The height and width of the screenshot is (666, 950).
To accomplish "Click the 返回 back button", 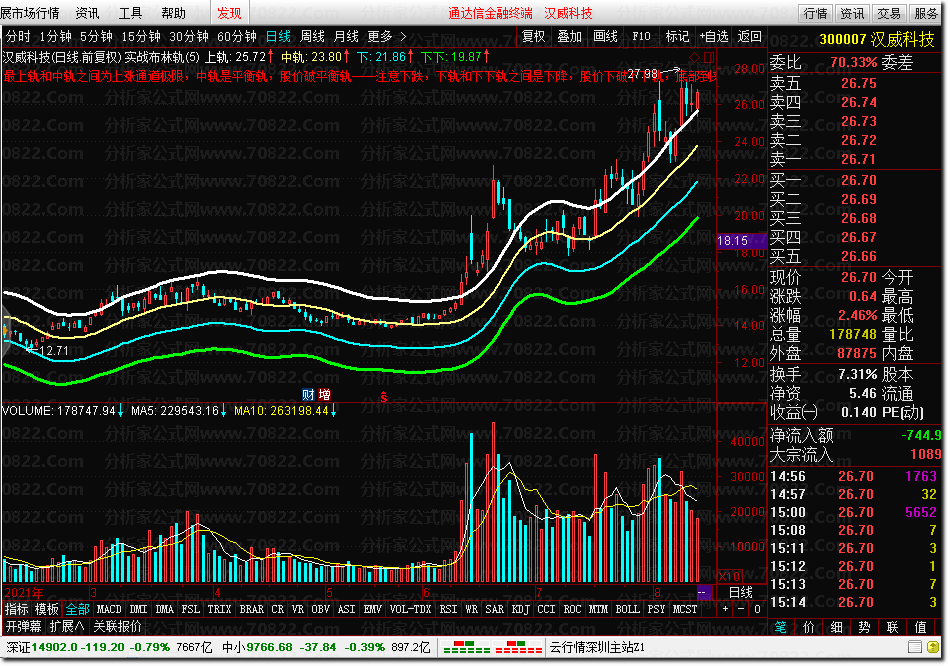I will (x=749, y=36).
